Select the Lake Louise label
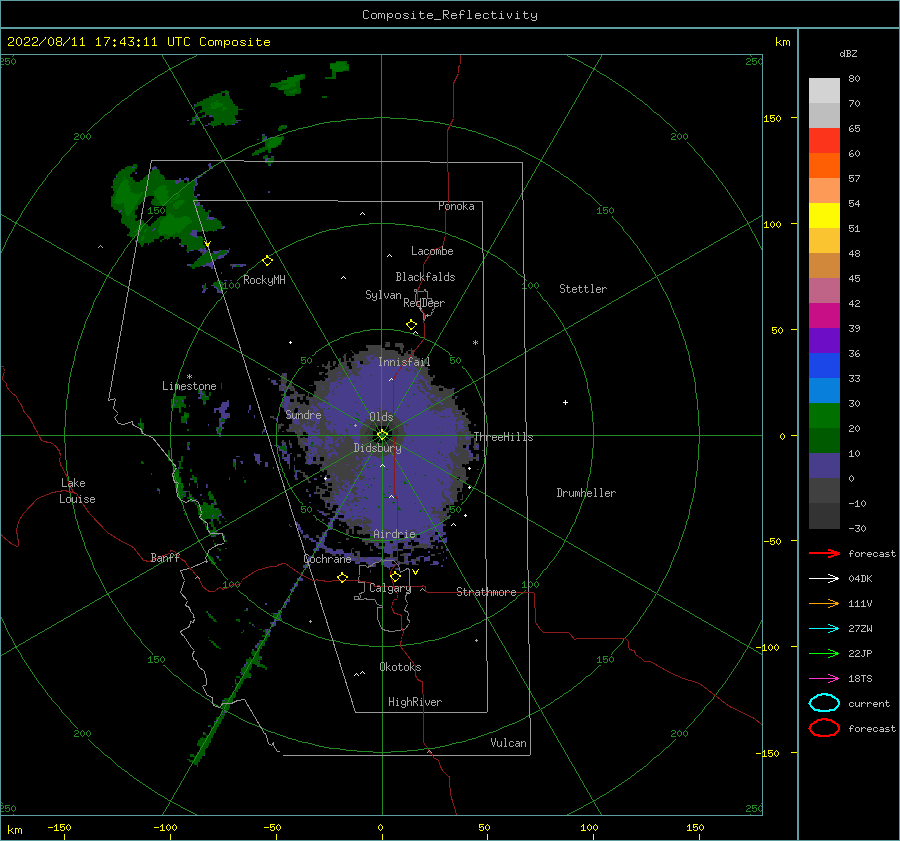Viewport: 900px width, 841px height. pos(77,491)
